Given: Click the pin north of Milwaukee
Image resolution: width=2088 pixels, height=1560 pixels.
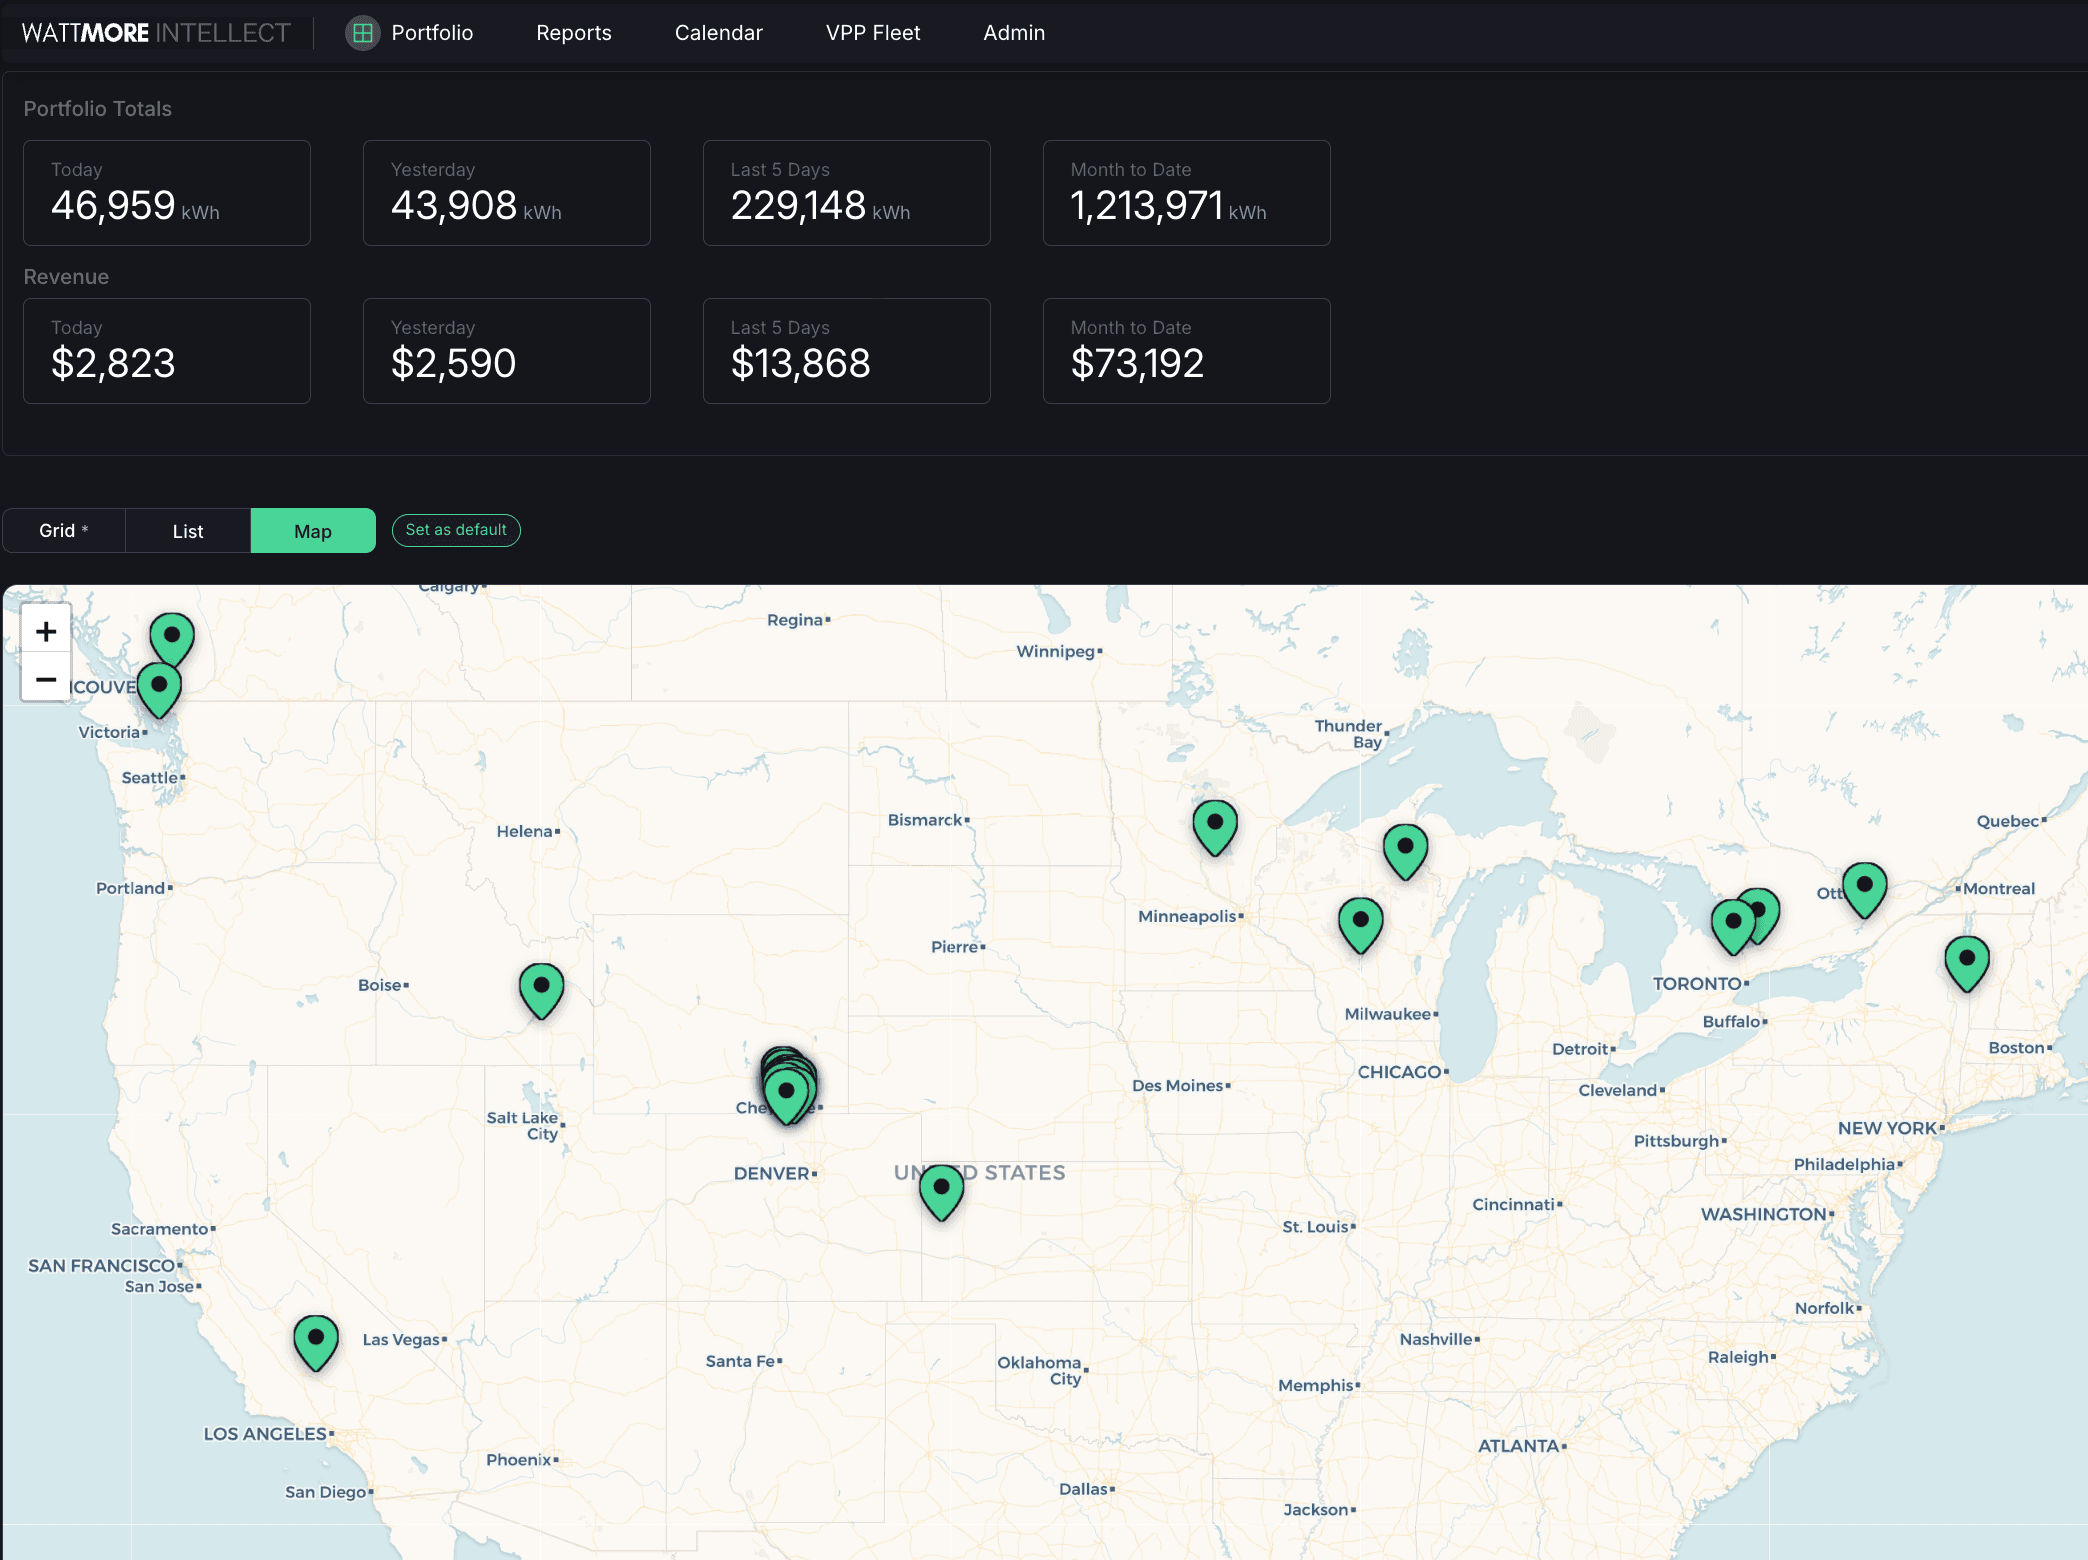Looking at the screenshot, I should [1361, 925].
